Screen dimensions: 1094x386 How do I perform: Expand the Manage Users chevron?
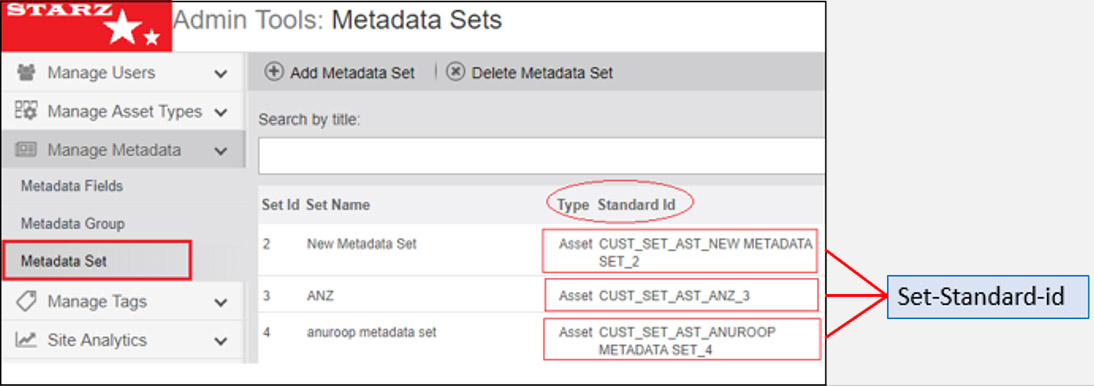pos(221,73)
